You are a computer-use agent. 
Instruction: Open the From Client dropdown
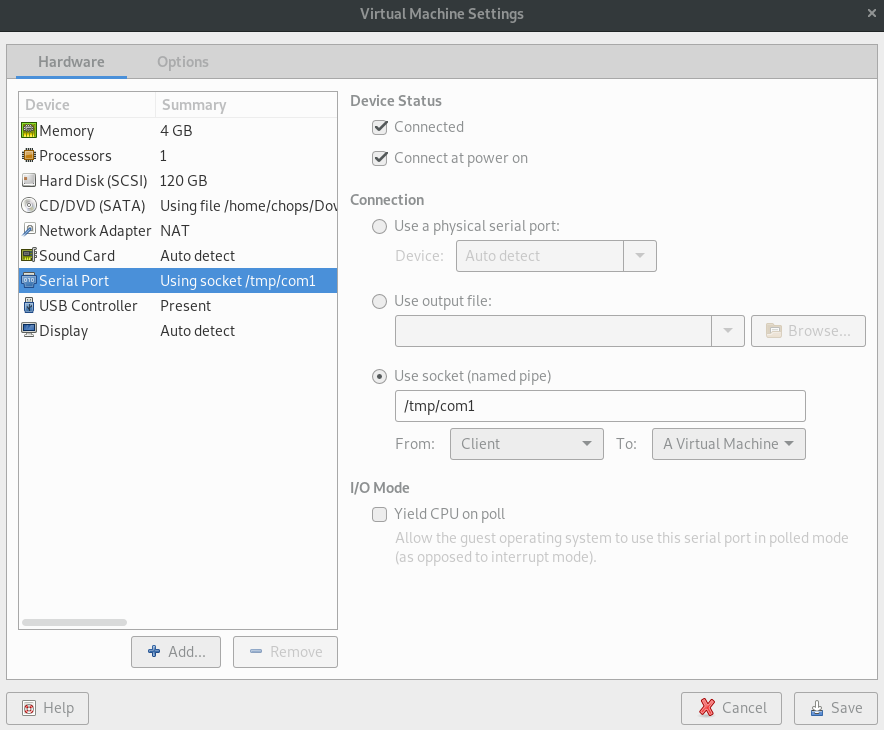pyautogui.click(x=526, y=444)
